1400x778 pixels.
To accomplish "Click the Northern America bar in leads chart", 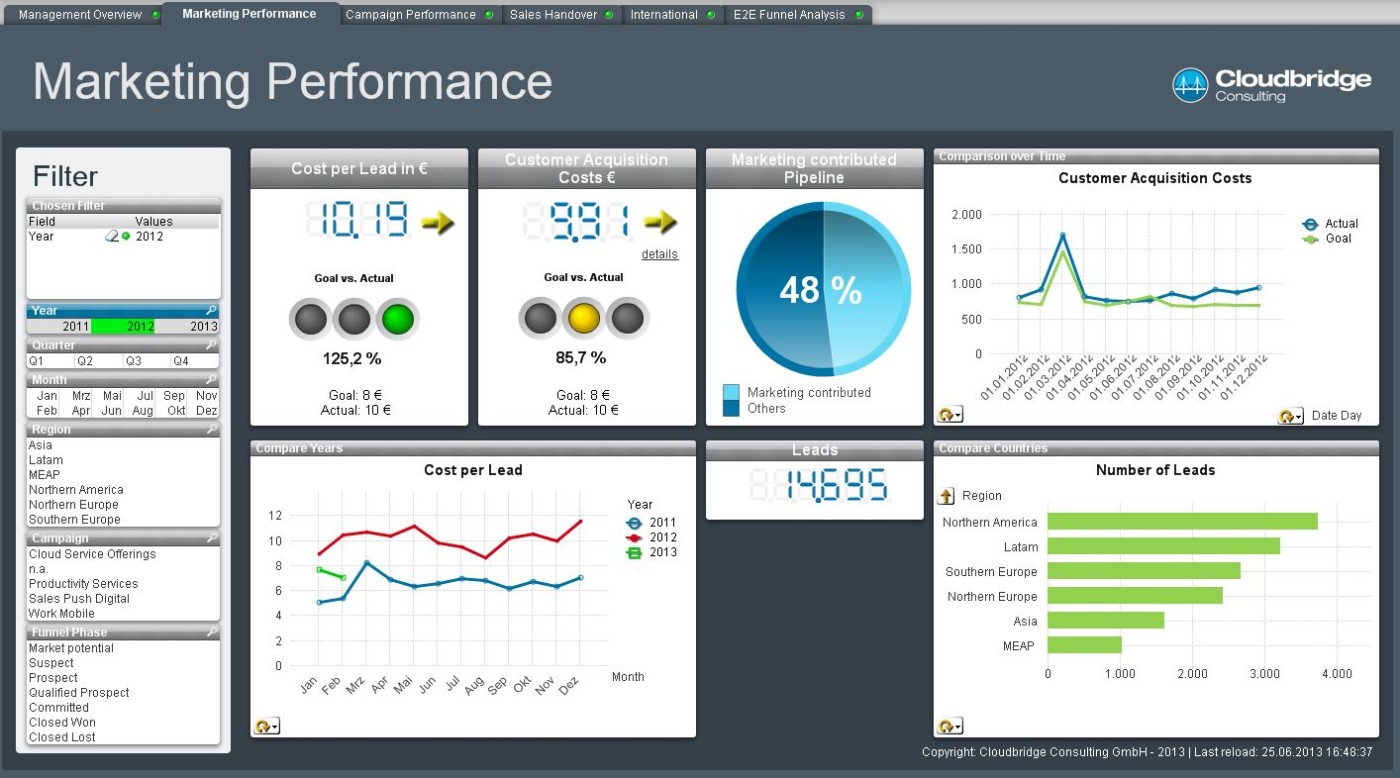I will tap(1182, 521).
